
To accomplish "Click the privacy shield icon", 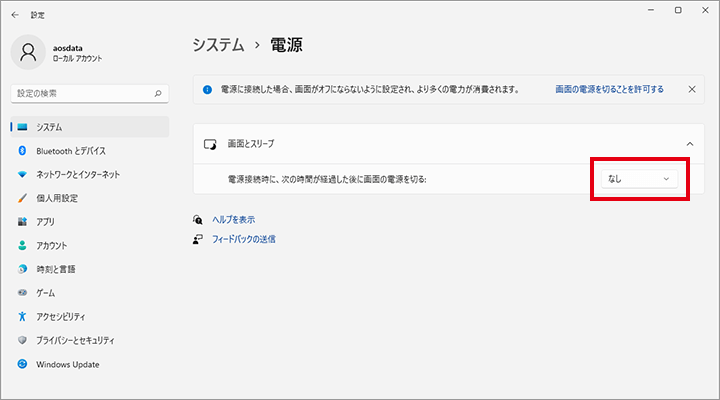I will (x=22, y=340).
